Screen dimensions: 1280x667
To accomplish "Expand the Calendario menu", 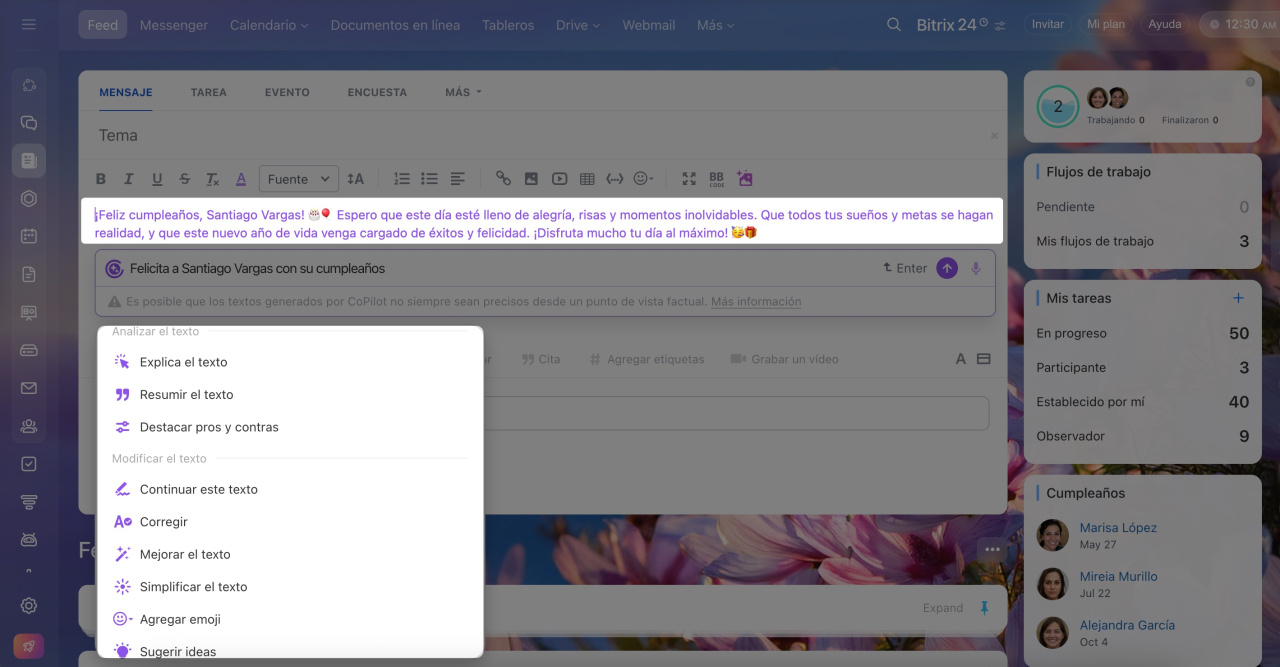I will pos(269,25).
